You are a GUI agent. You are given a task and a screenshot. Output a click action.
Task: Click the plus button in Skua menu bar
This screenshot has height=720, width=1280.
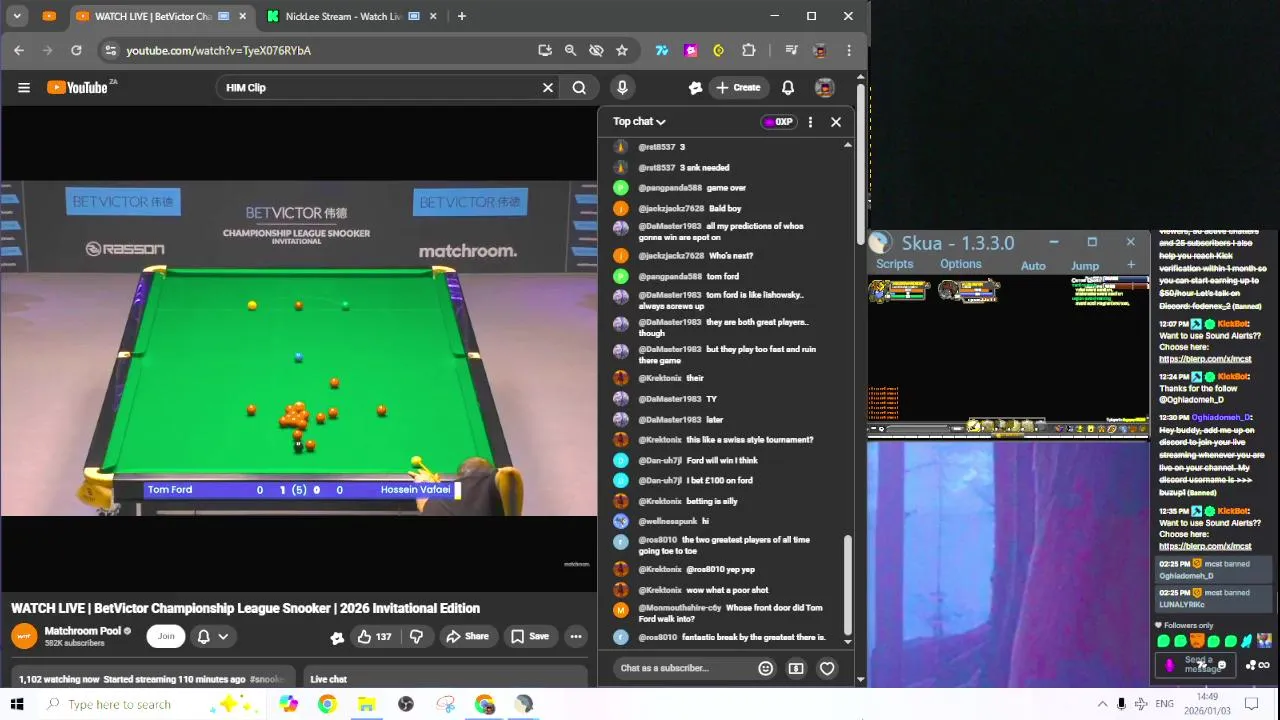1131,265
